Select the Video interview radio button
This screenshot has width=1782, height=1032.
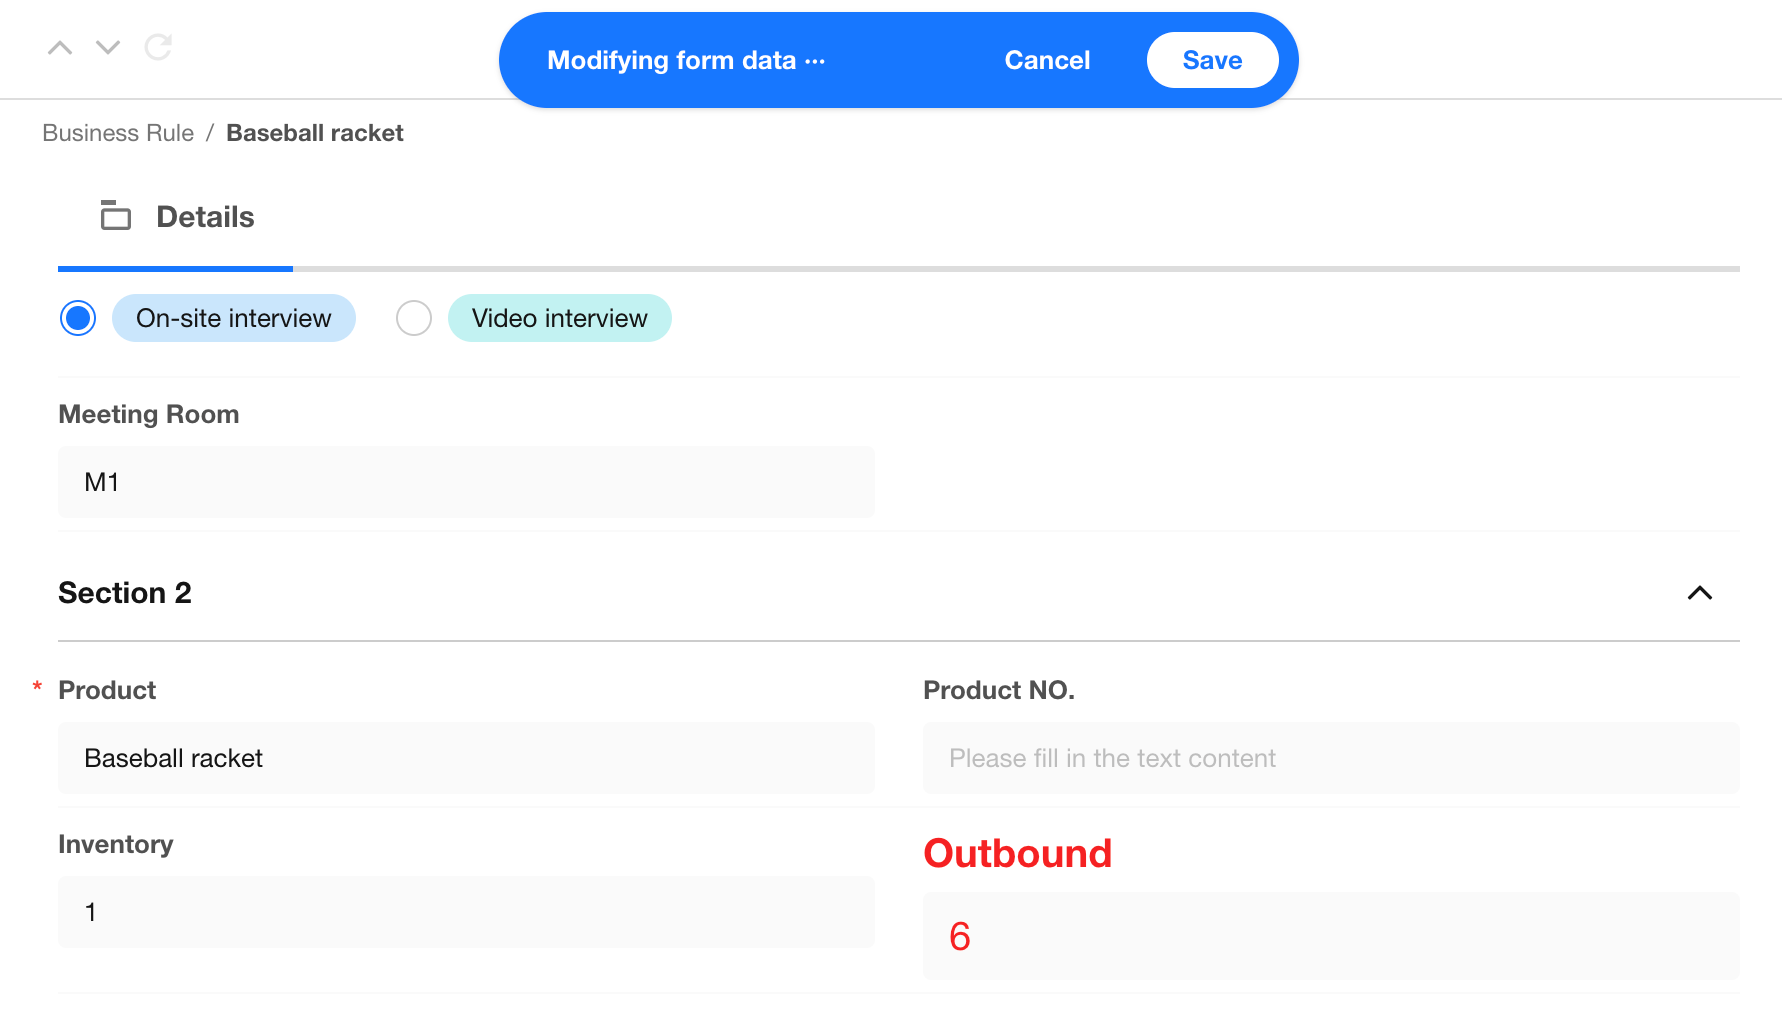414,318
